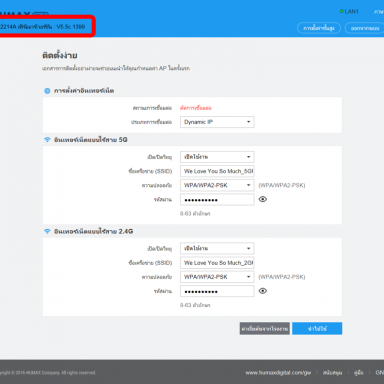Click the 5G wireless Wi-Fi section icon

tap(47, 140)
